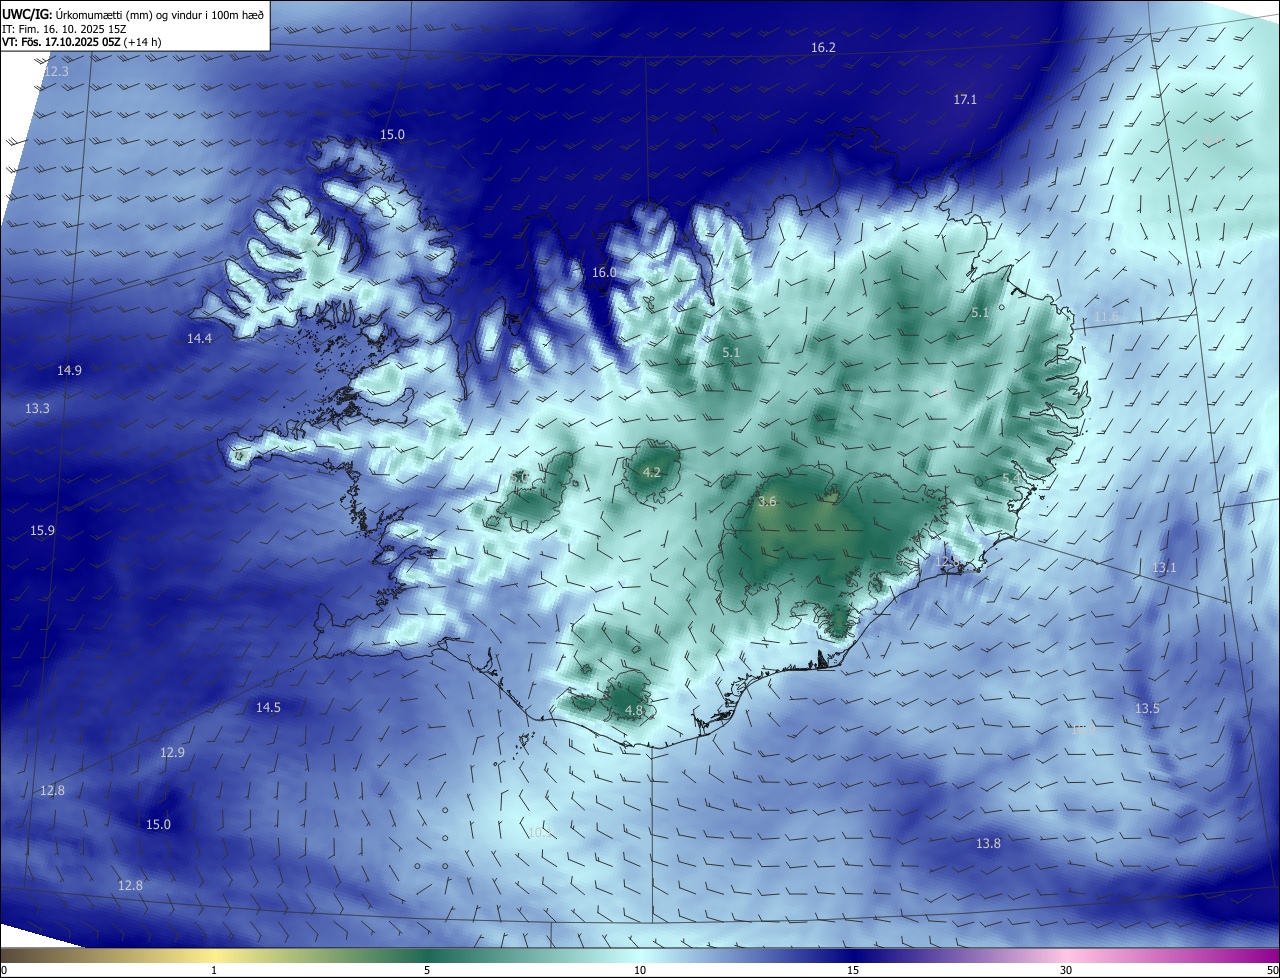Click the valid time 'VT: Fös. 17.10.2025 05Z'
The width and height of the screenshot is (1280, 978).
[61, 42]
